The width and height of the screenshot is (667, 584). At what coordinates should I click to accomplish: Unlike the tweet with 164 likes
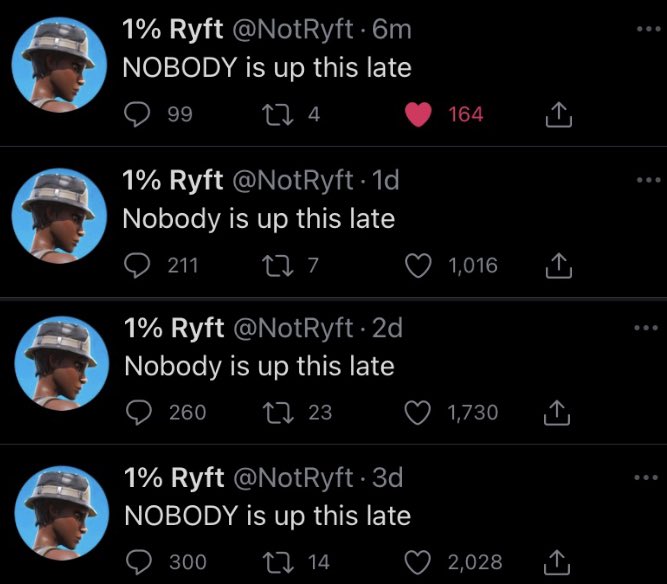pos(417,115)
